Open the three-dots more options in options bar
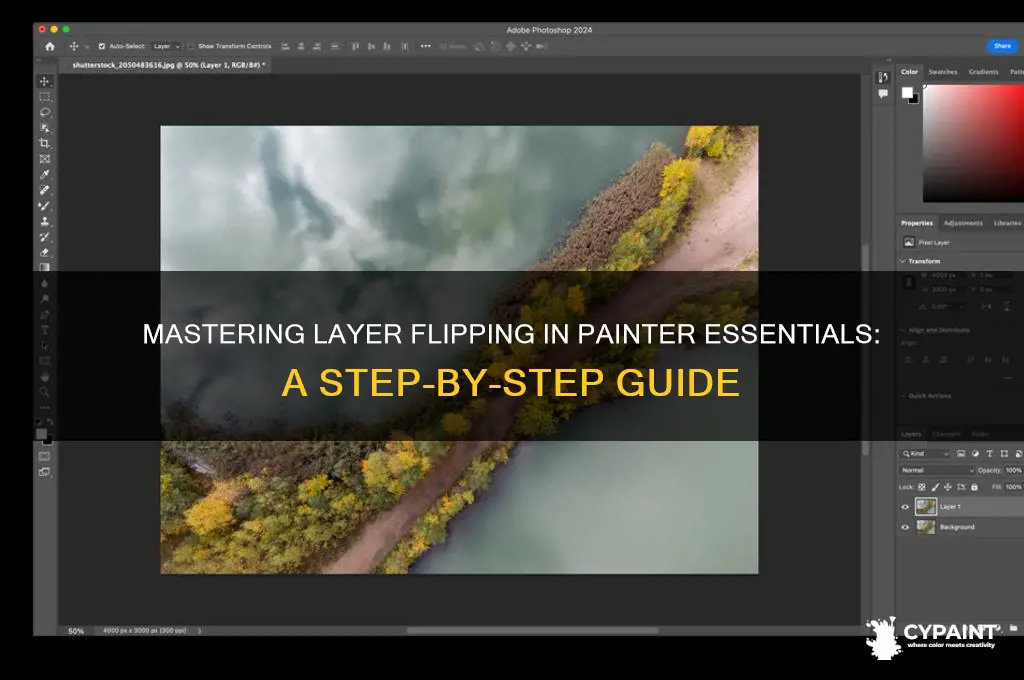The height and width of the screenshot is (680, 1024). tap(426, 46)
